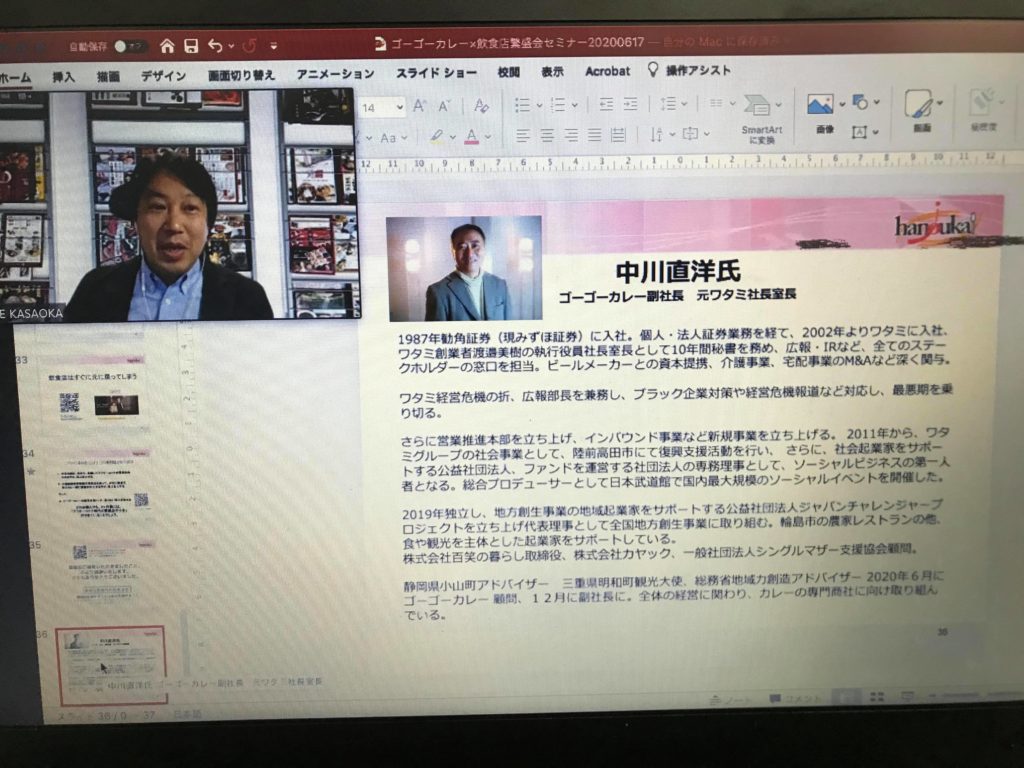Open Customize Quick Access Toolbar dropdown
Image resolution: width=1024 pixels, height=768 pixels.
[x=274, y=46]
